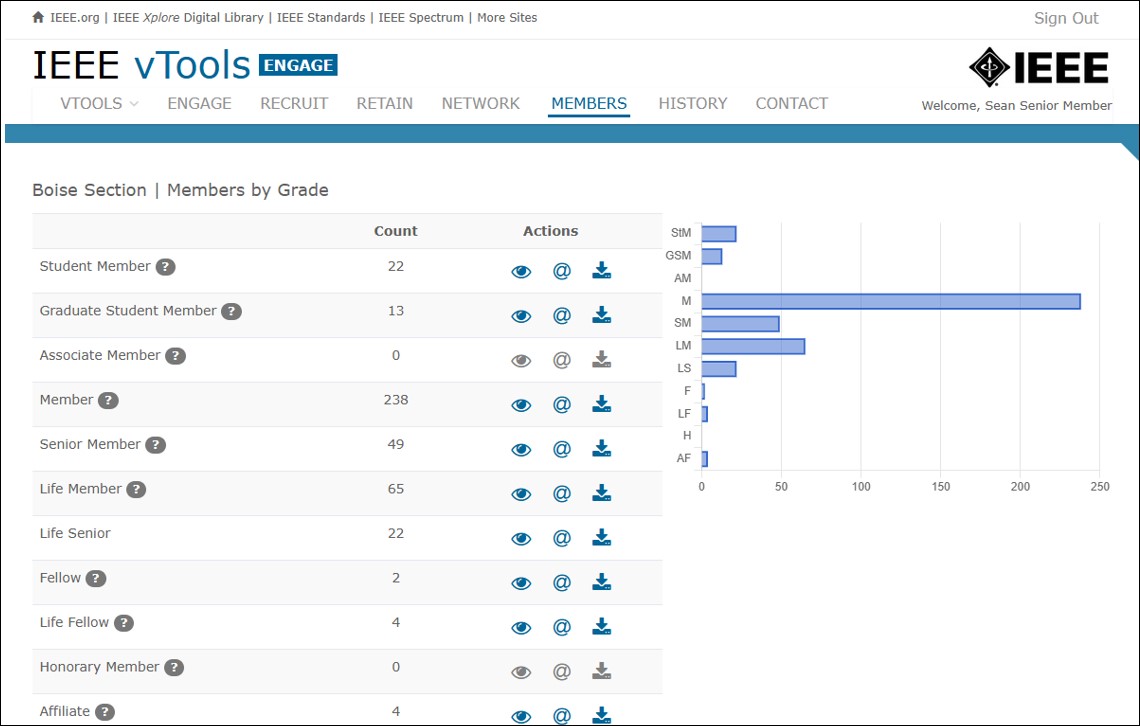The height and width of the screenshot is (726, 1140).
Task: Email Student Member group with @ icon
Action: [562, 271]
